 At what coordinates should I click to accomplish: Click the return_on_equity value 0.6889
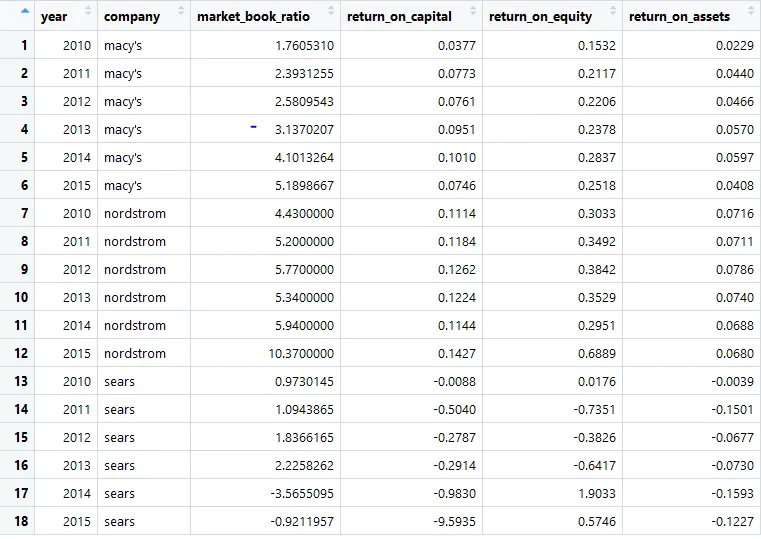(596, 354)
